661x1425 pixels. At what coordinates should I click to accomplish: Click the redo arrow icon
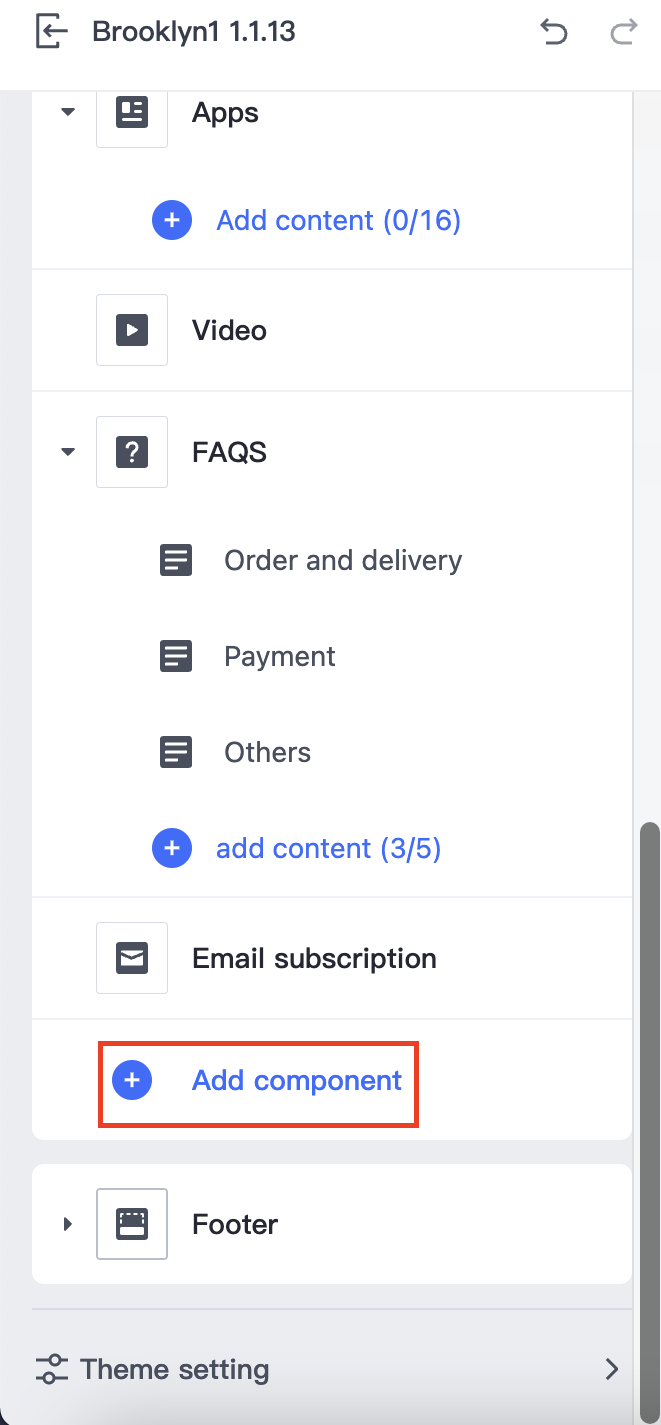pyautogui.click(x=623, y=32)
